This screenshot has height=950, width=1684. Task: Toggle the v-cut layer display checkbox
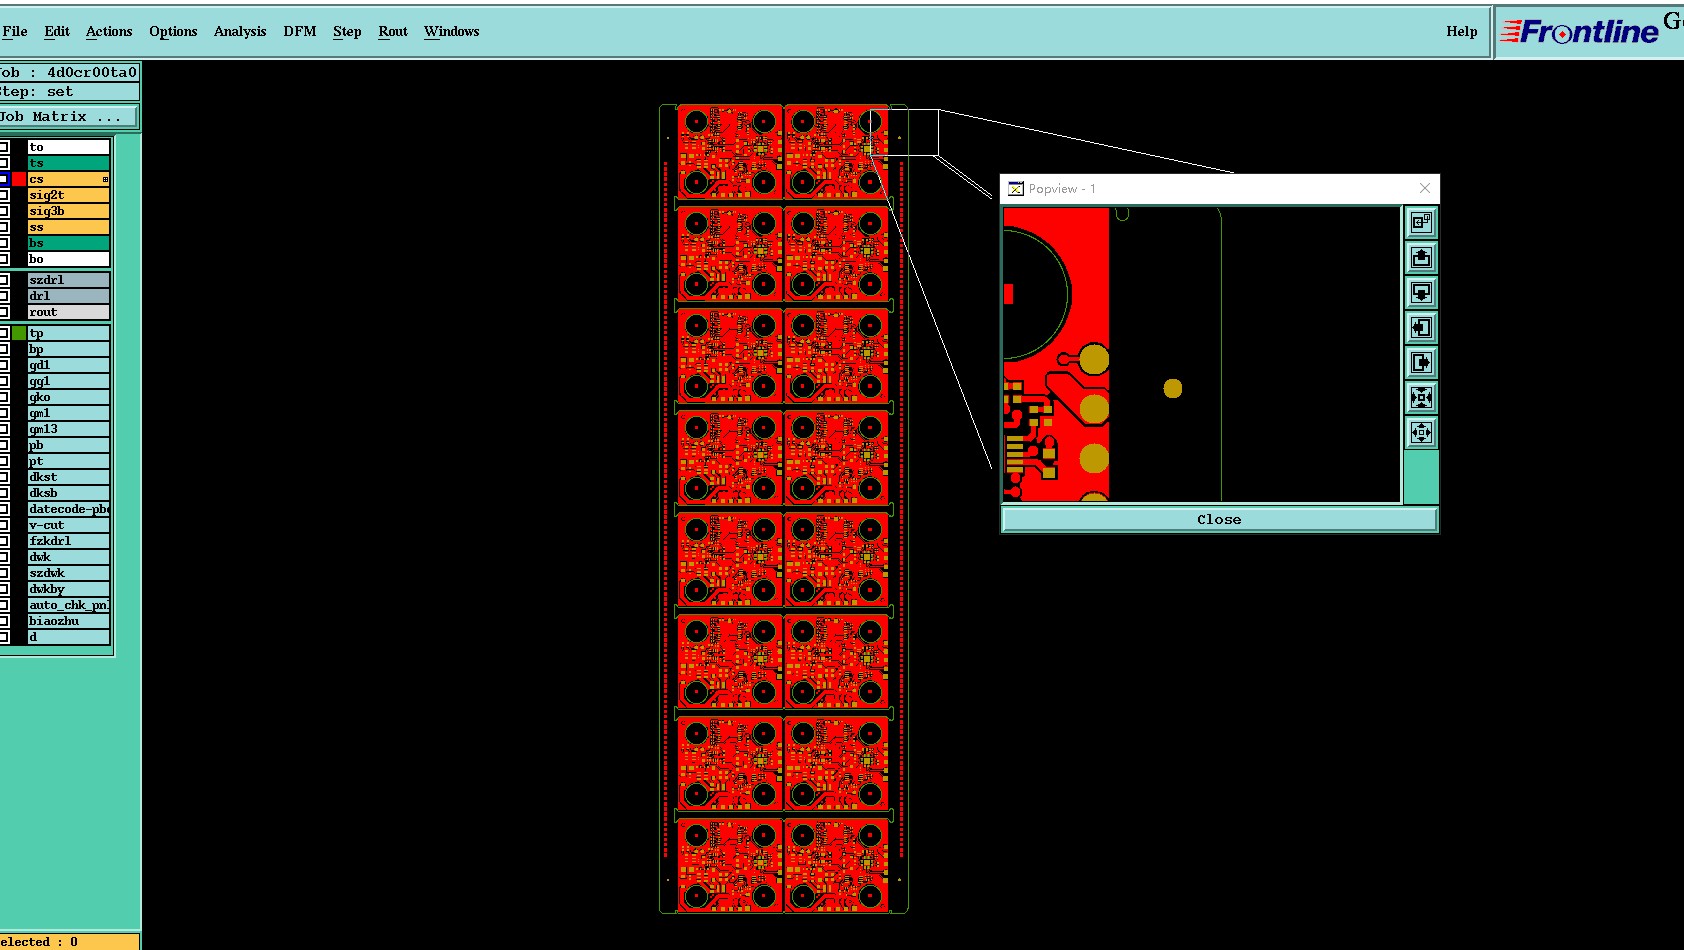[4, 525]
